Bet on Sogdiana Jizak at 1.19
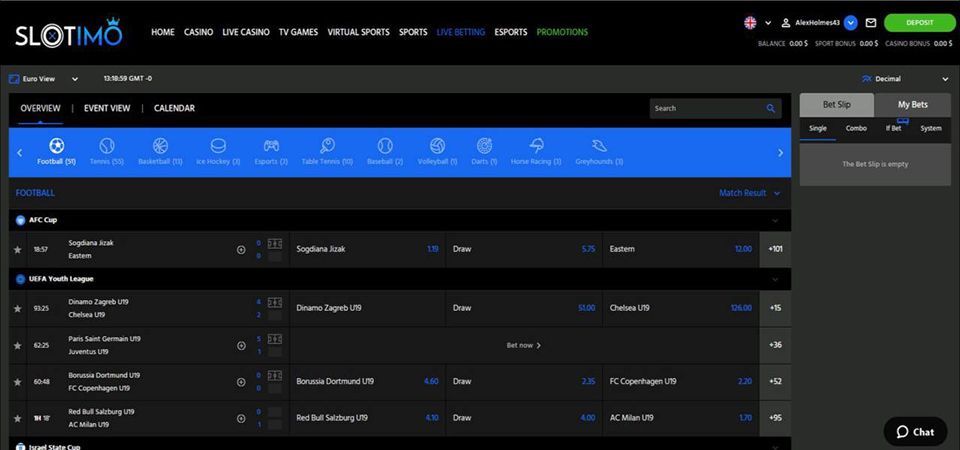The height and width of the screenshot is (450, 960). point(367,249)
